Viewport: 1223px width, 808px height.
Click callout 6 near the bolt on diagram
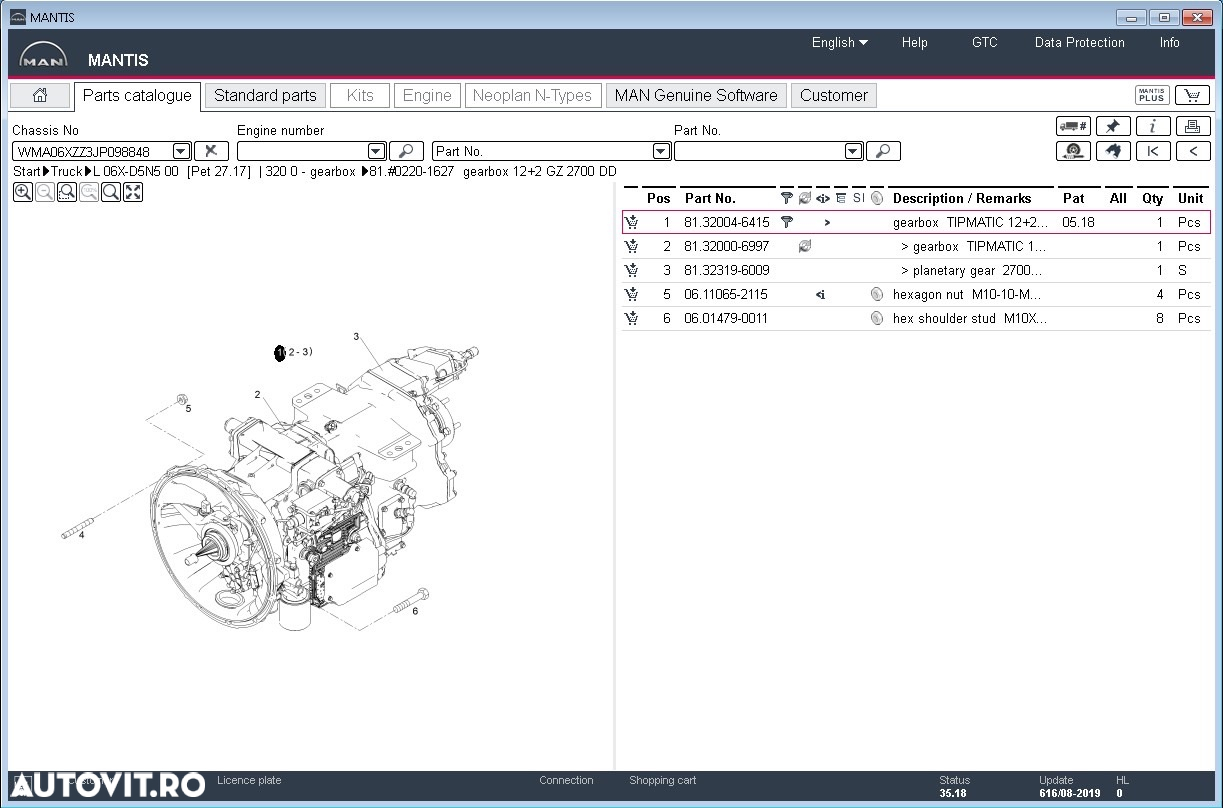tap(415, 611)
